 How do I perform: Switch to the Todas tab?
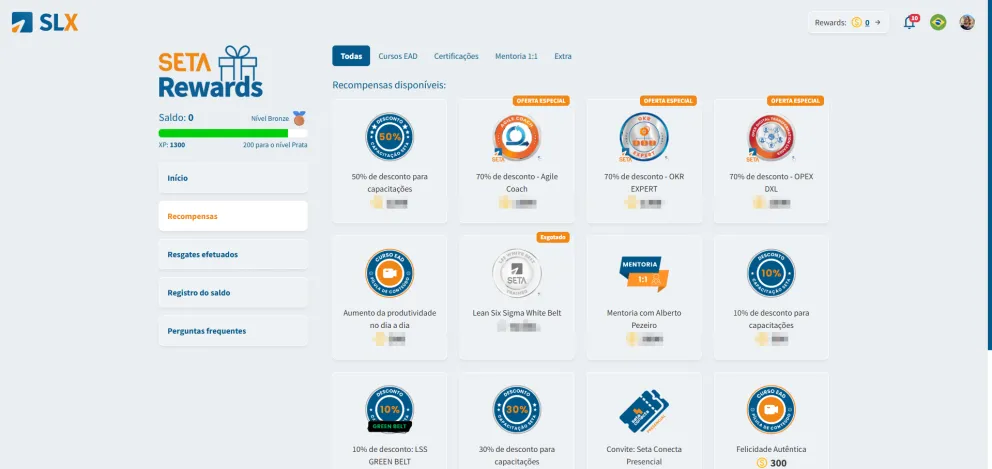pyautogui.click(x=351, y=56)
